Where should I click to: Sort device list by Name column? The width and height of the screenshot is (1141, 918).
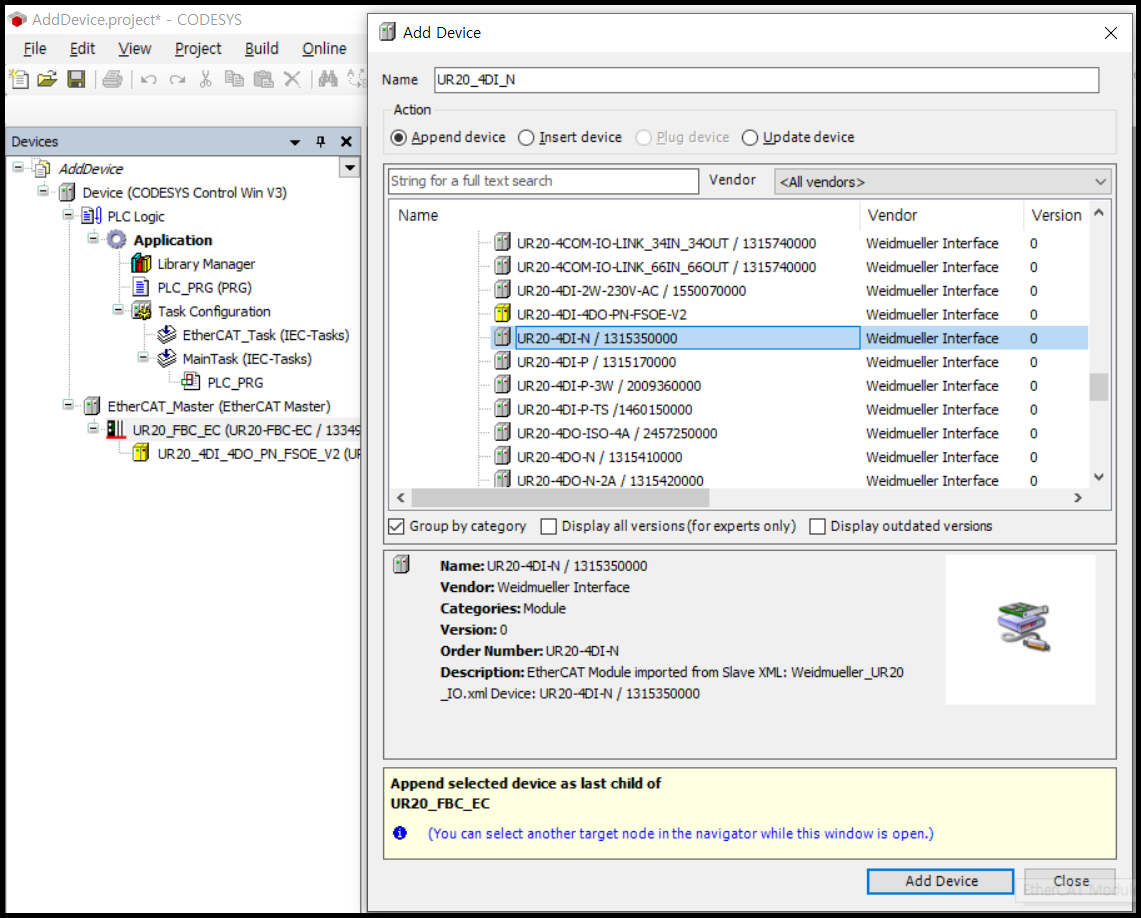point(625,215)
